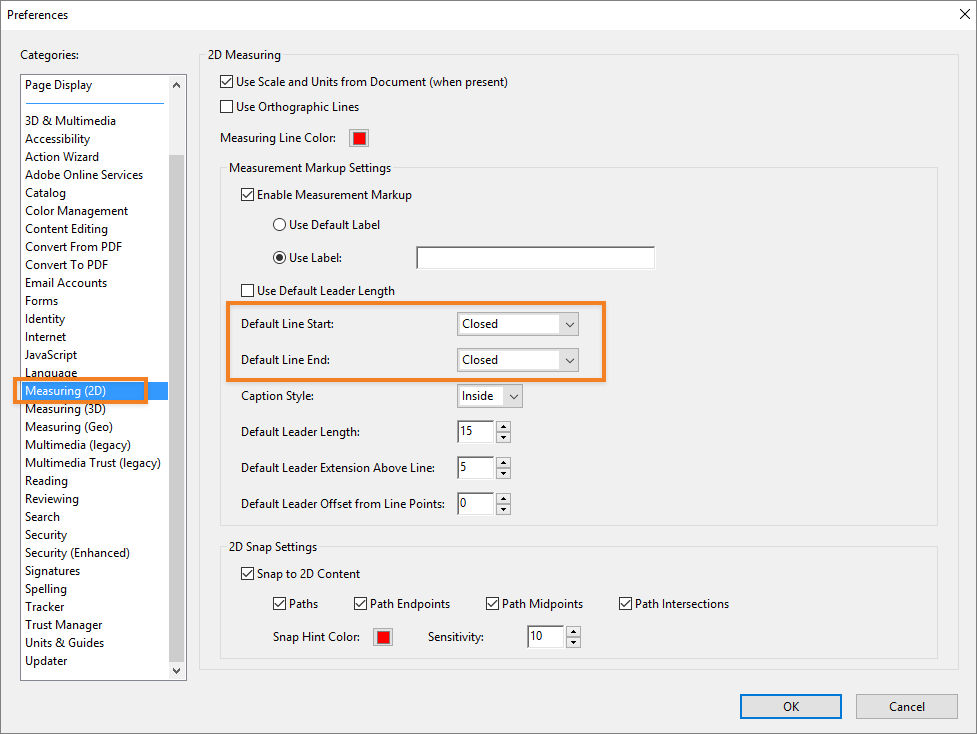
Task: Click the OK button
Action: (790, 706)
